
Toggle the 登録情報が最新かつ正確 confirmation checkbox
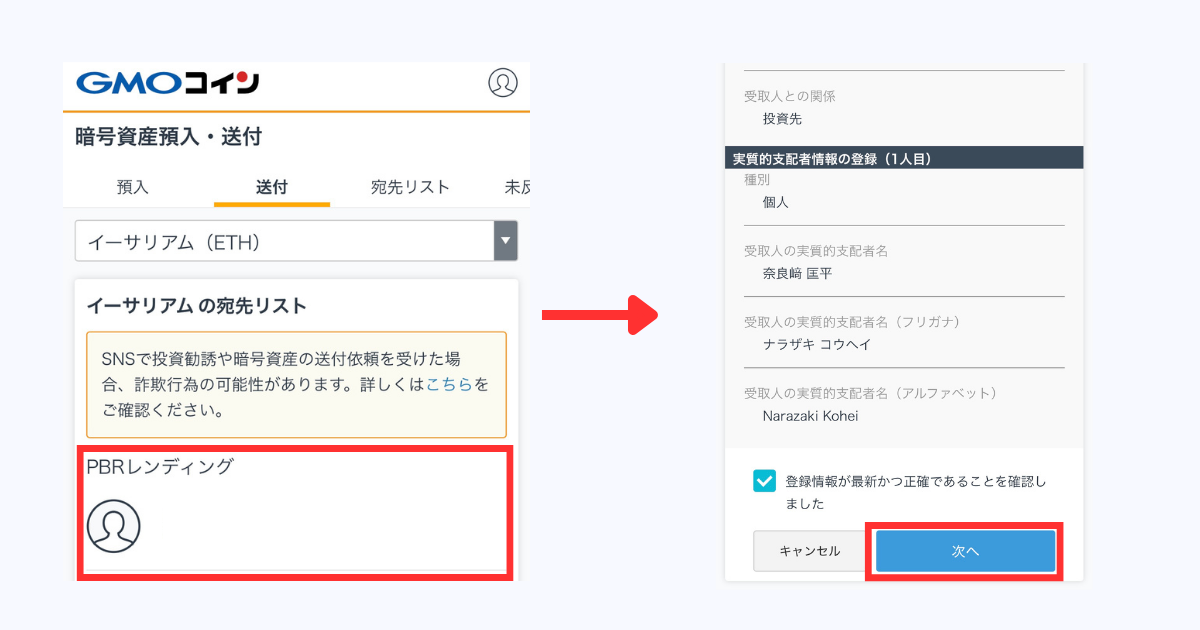coord(764,481)
